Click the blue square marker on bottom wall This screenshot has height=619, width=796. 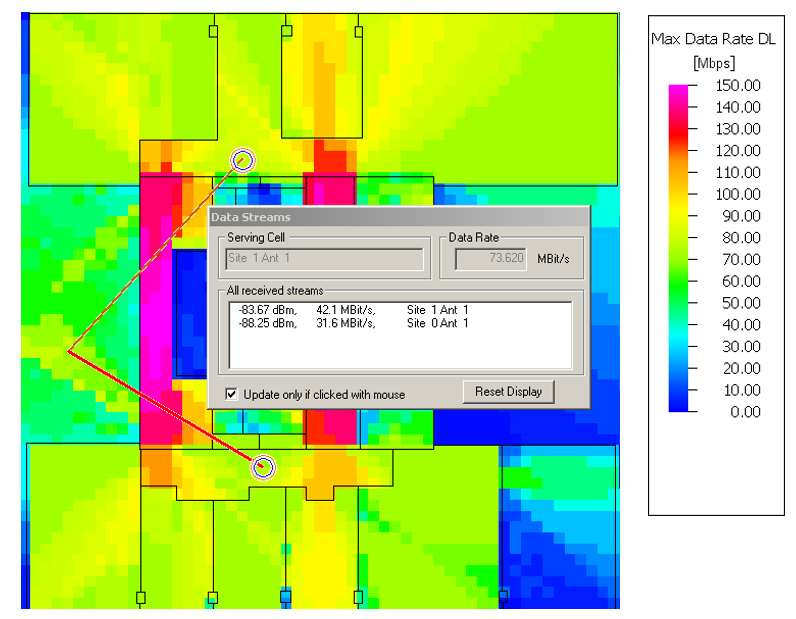(285, 597)
